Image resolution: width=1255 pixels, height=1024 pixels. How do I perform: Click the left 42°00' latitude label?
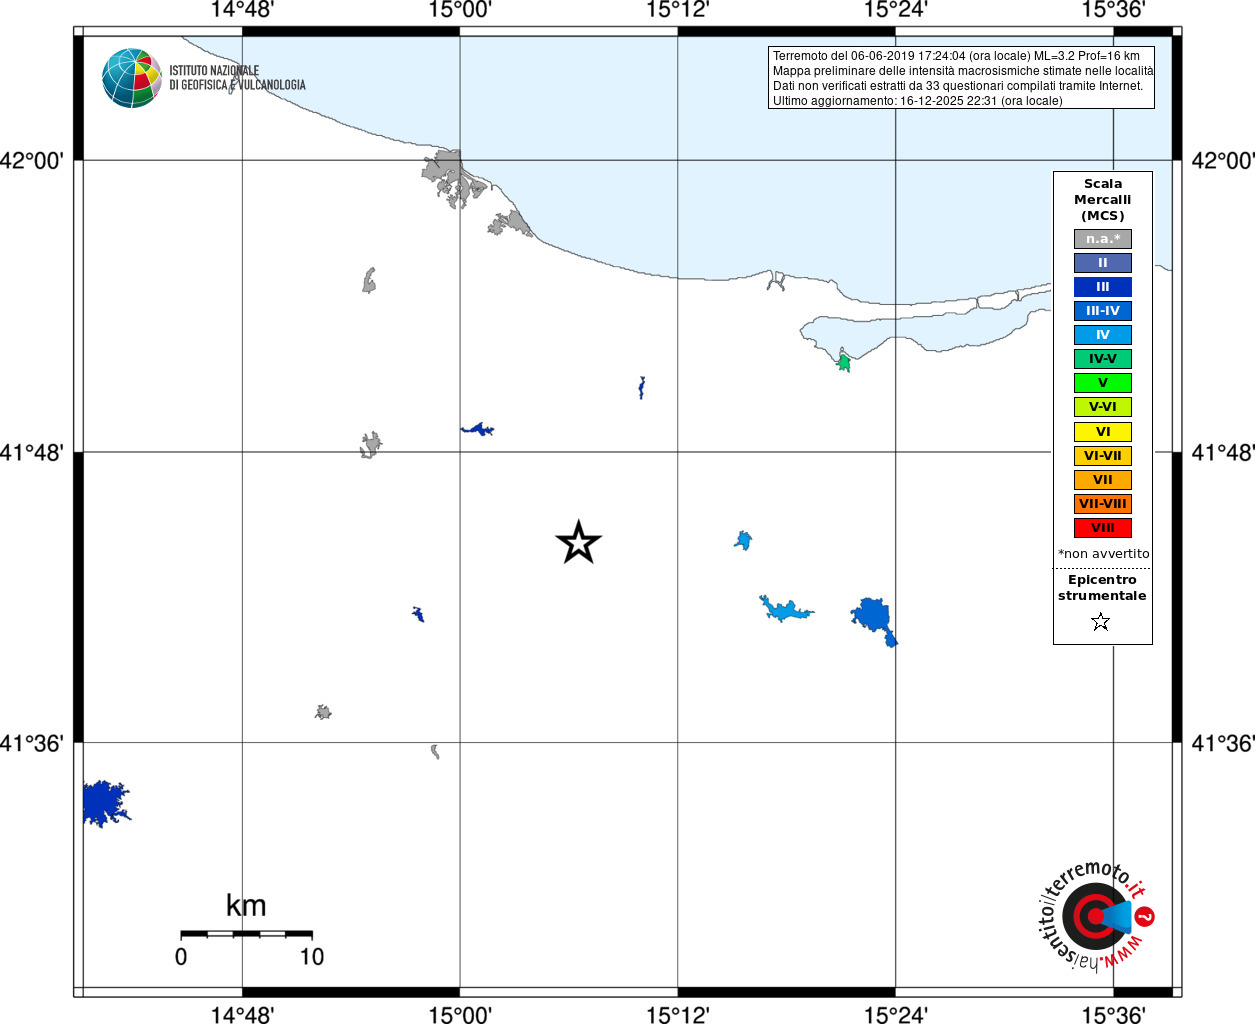coord(32,160)
